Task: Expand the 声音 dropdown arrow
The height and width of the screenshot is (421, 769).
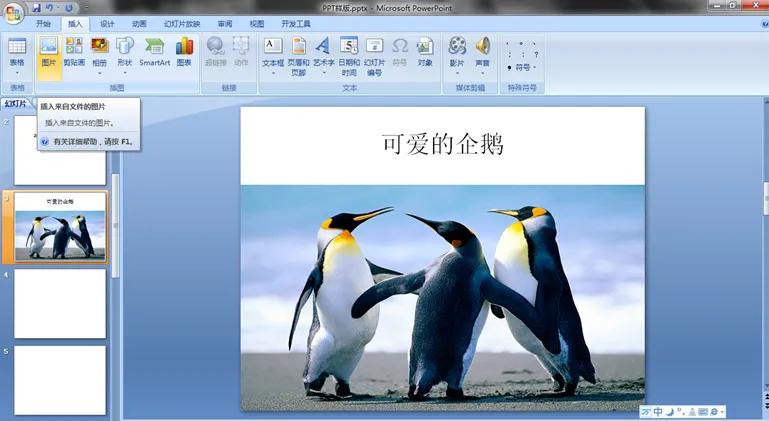Action: pos(483,73)
